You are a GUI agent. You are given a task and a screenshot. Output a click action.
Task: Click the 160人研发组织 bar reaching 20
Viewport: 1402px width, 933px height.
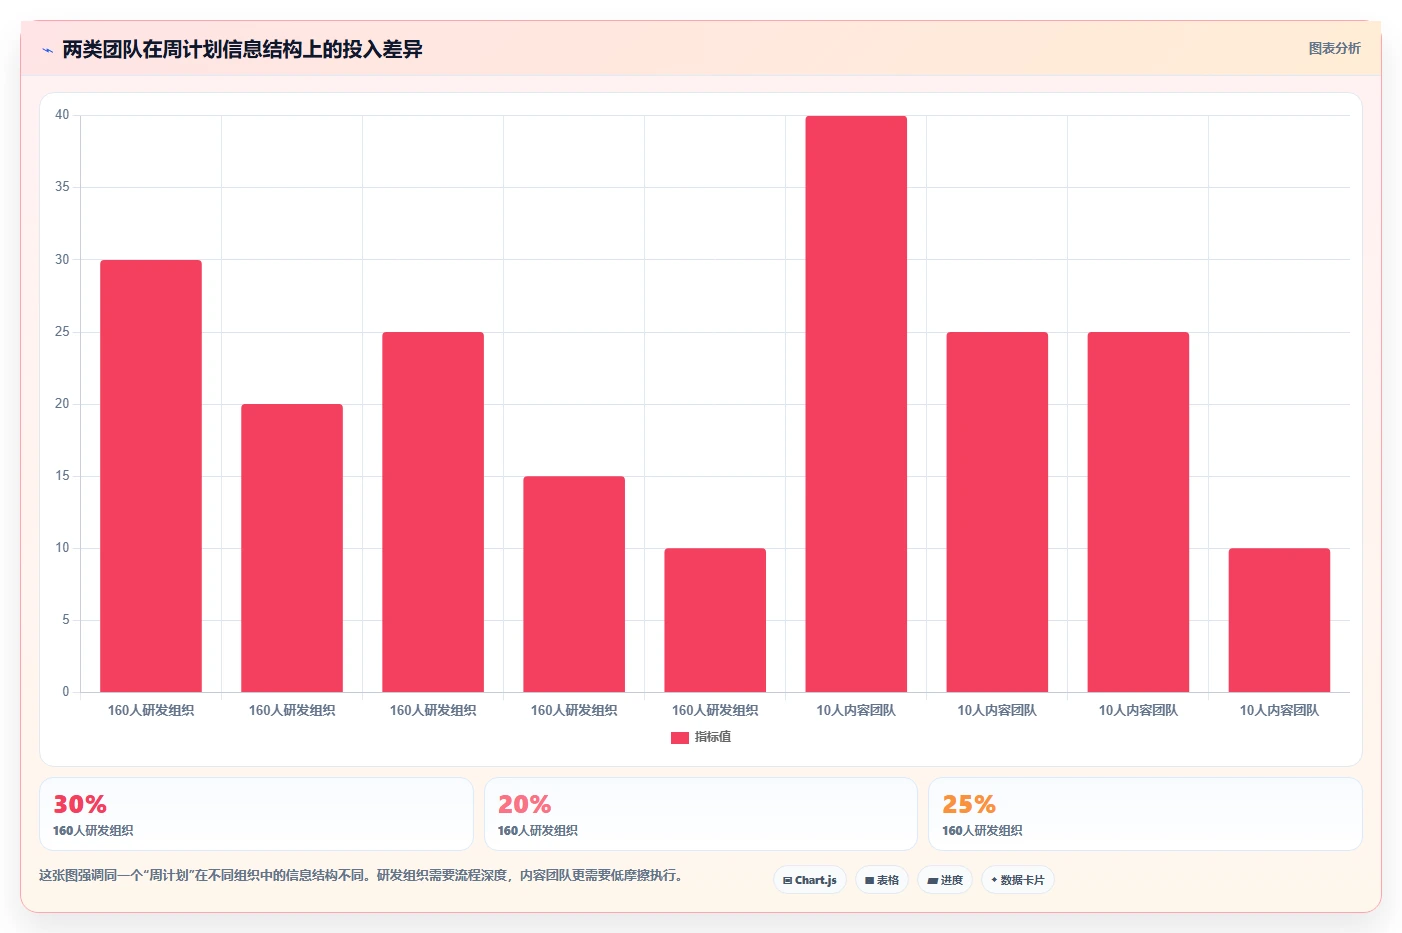tap(292, 548)
